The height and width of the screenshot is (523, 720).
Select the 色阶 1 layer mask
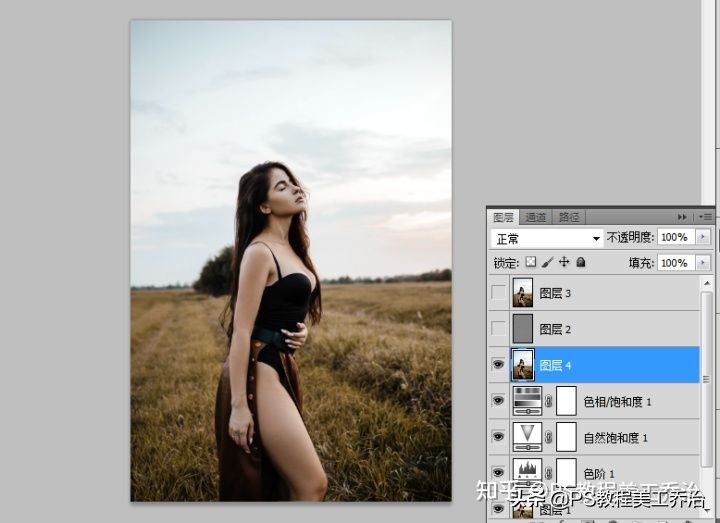click(566, 472)
